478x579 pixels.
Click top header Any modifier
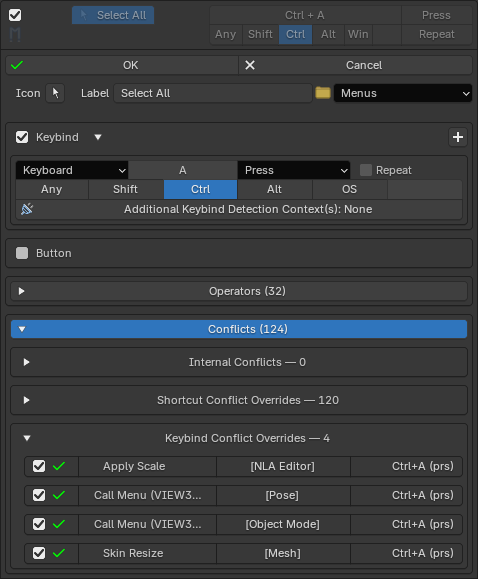(226, 34)
